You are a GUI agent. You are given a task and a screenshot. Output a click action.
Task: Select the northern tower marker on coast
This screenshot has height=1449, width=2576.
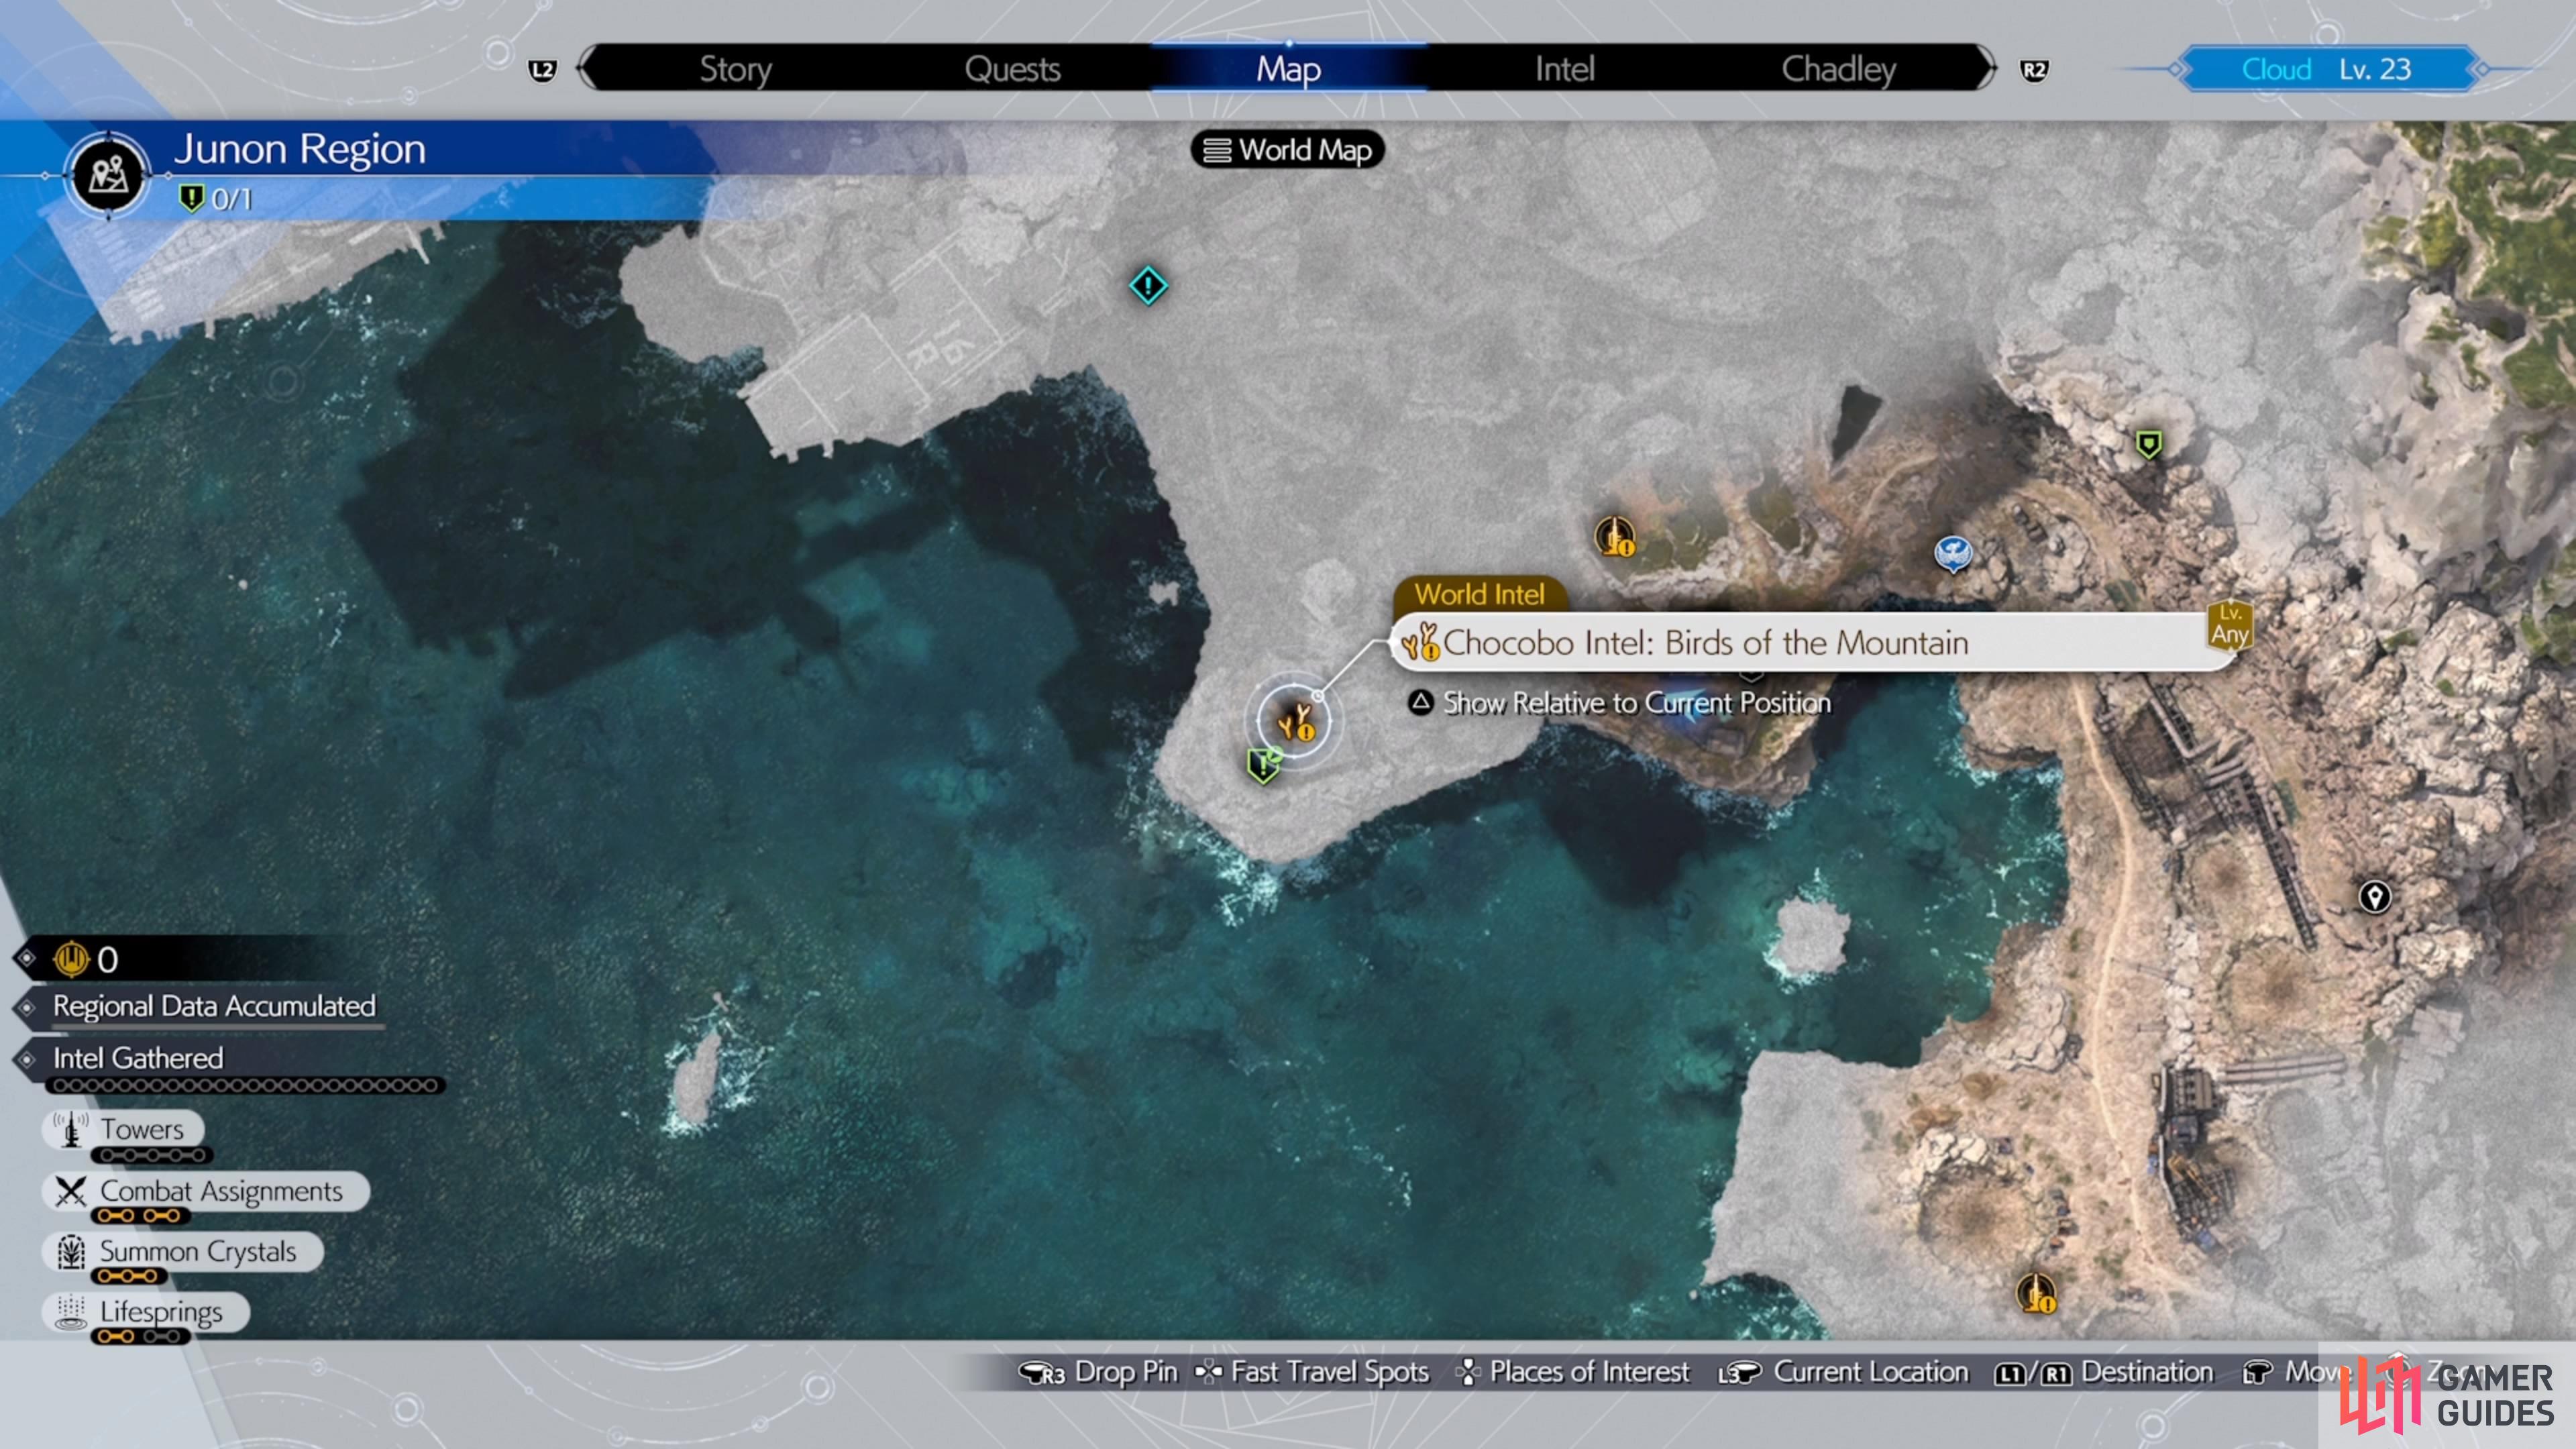[x=1614, y=537]
